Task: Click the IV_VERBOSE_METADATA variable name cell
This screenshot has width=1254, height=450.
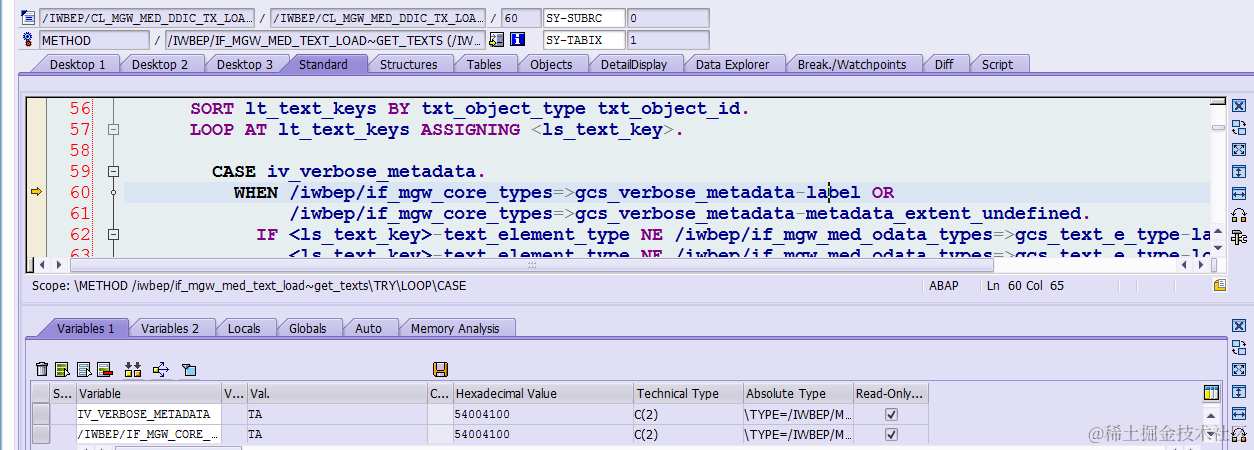Action: (149, 414)
